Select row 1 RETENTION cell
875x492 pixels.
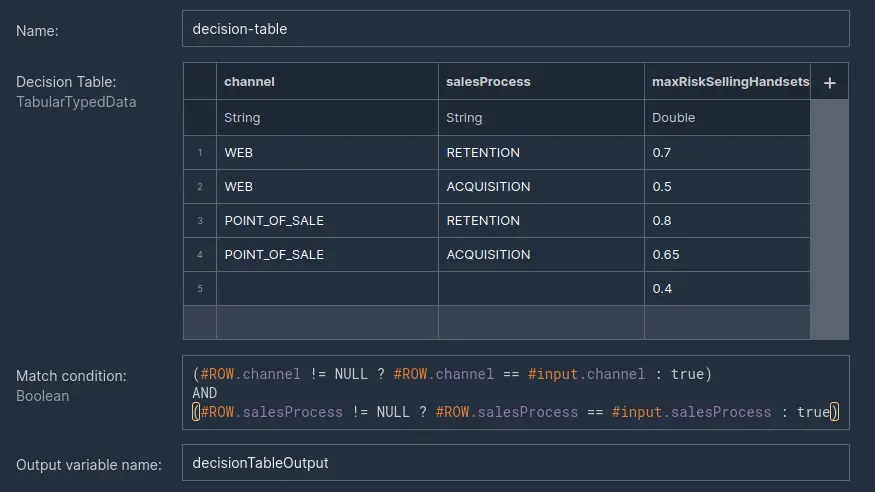click(x=541, y=152)
